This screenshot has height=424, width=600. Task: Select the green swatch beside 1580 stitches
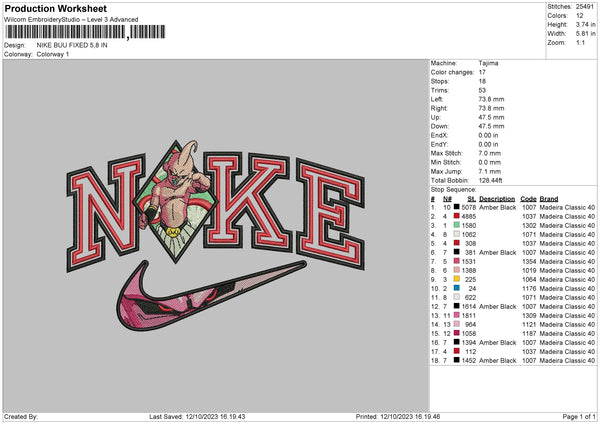click(457, 225)
